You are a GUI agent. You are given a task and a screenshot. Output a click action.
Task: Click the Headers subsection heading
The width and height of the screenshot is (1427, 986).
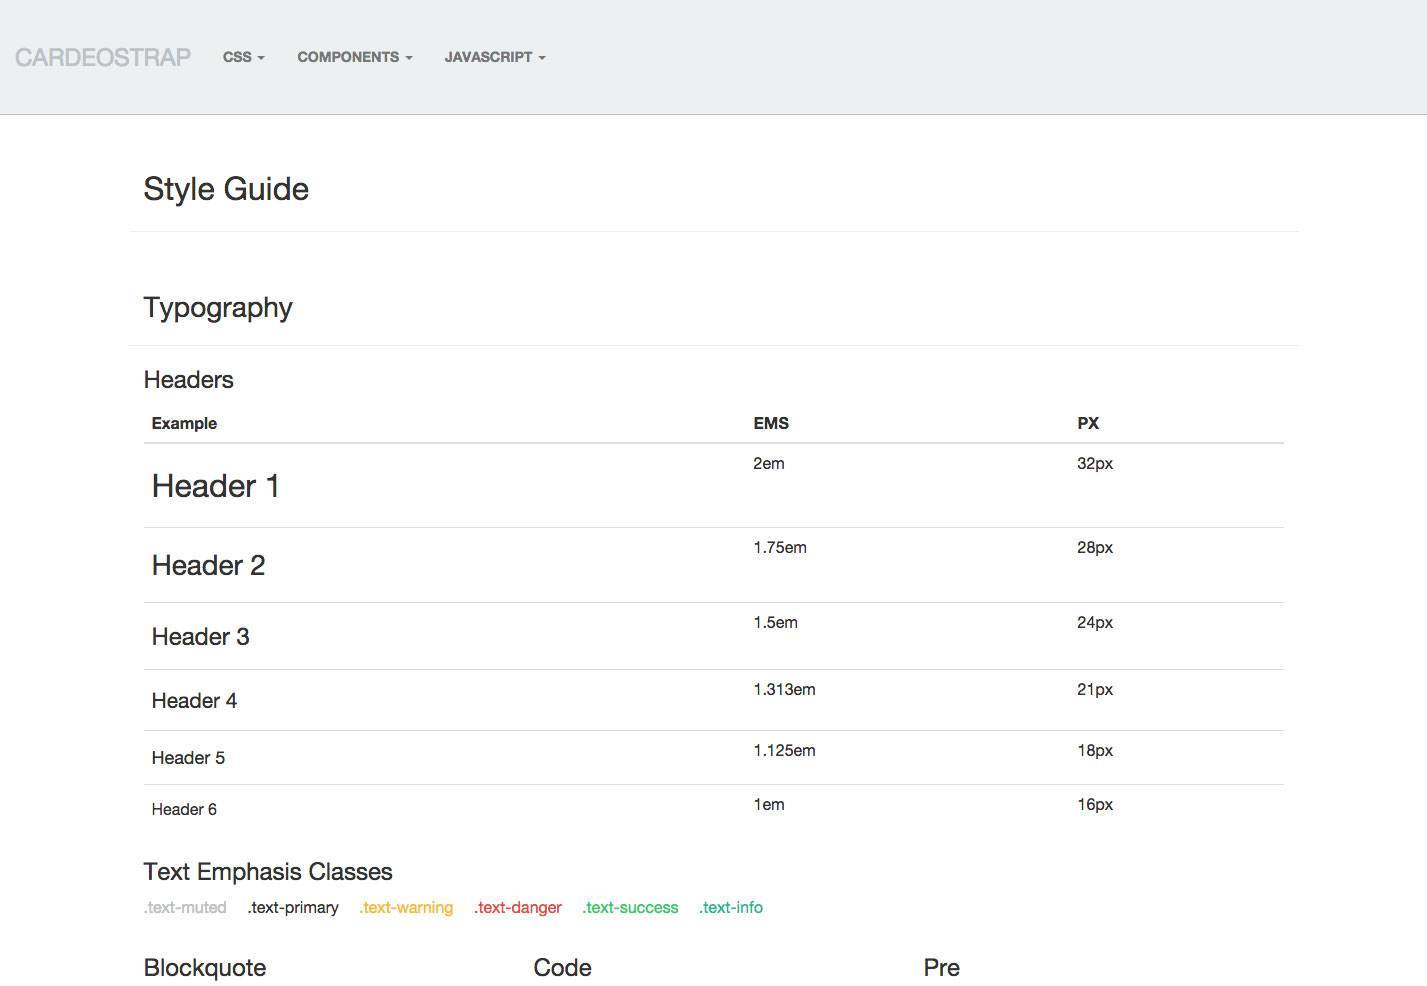click(x=189, y=380)
